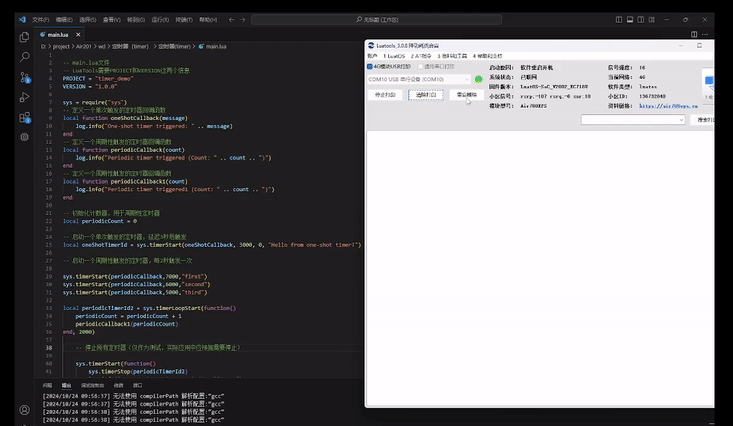The image size is (733, 426).
Task: Open the '1 LuatOS' menu in Luatools
Action: [x=394, y=56]
